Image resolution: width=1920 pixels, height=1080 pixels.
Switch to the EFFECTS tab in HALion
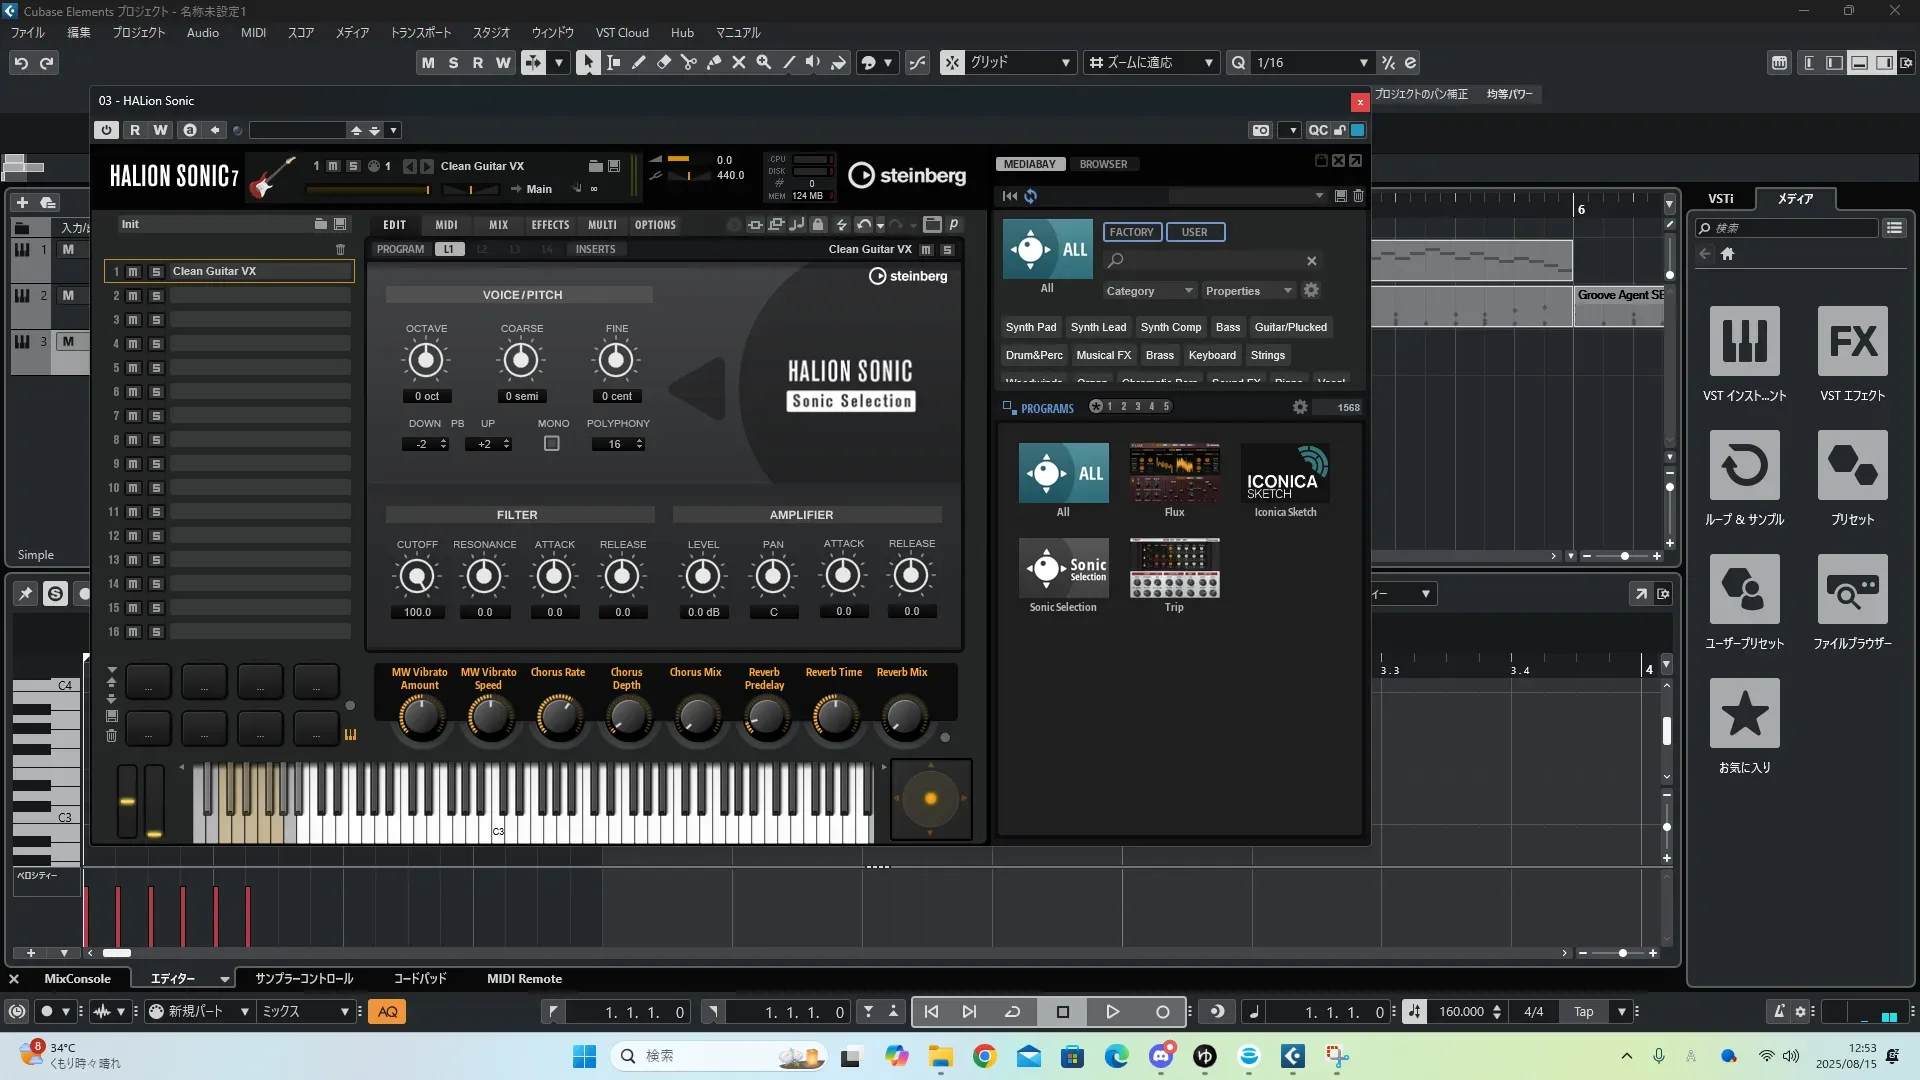coord(550,225)
